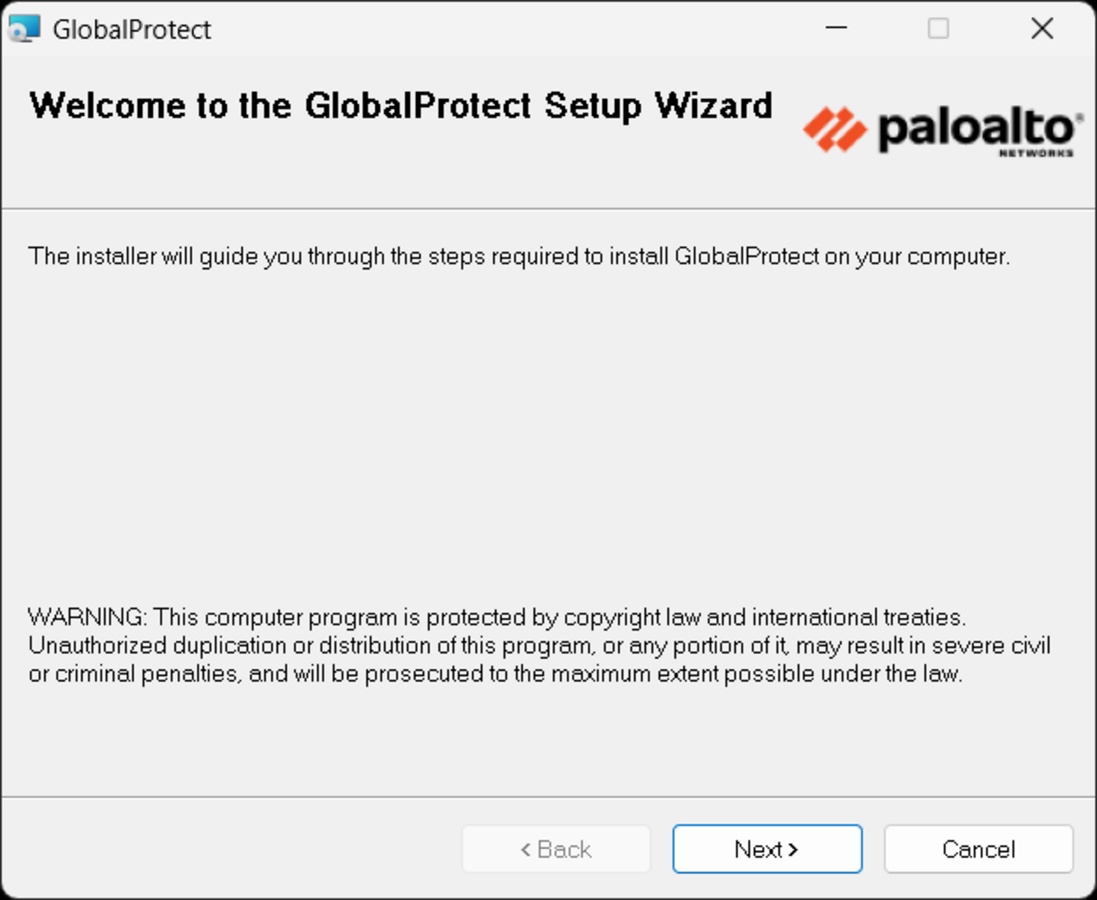Click the orange Palo Alto logo mark

tap(835, 129)
